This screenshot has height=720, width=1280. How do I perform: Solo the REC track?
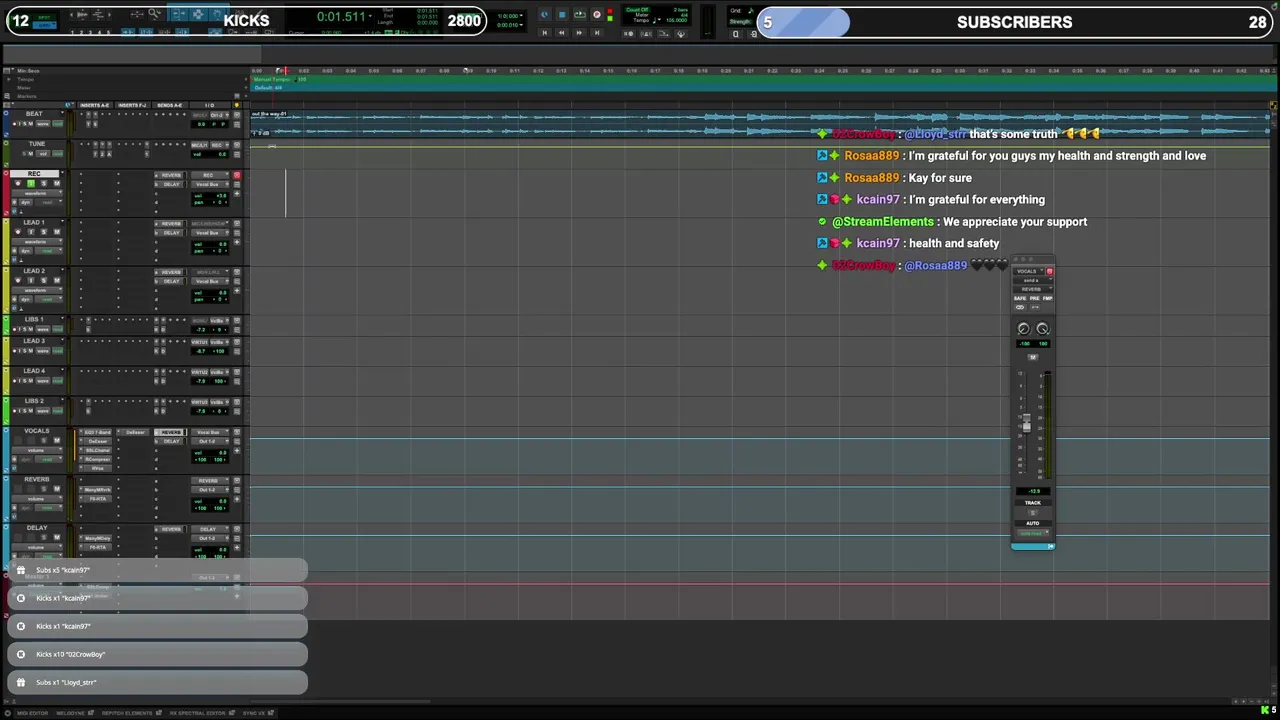(x=44, y=183)
